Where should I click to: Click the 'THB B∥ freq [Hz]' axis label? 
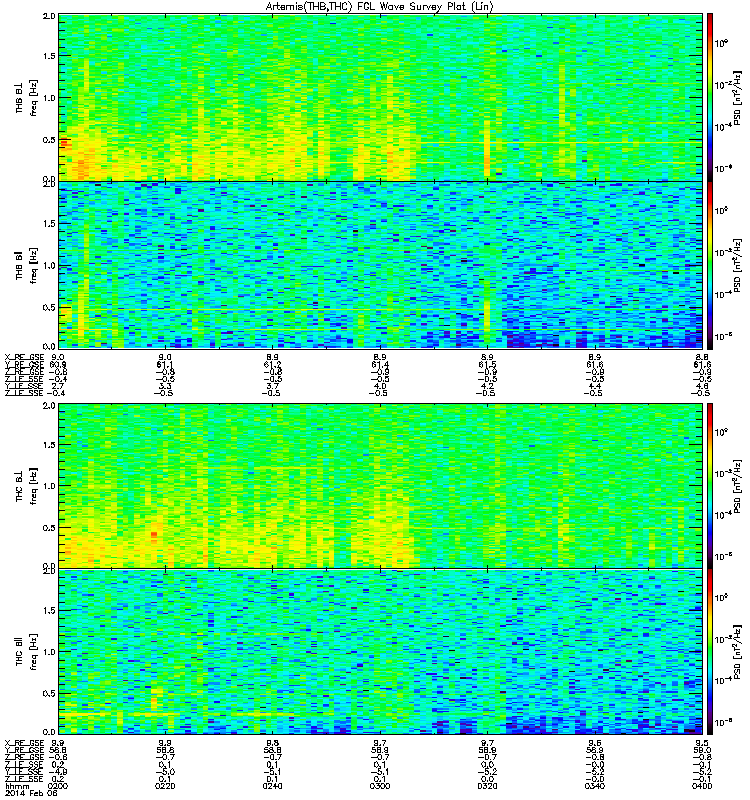pos(27,265)
